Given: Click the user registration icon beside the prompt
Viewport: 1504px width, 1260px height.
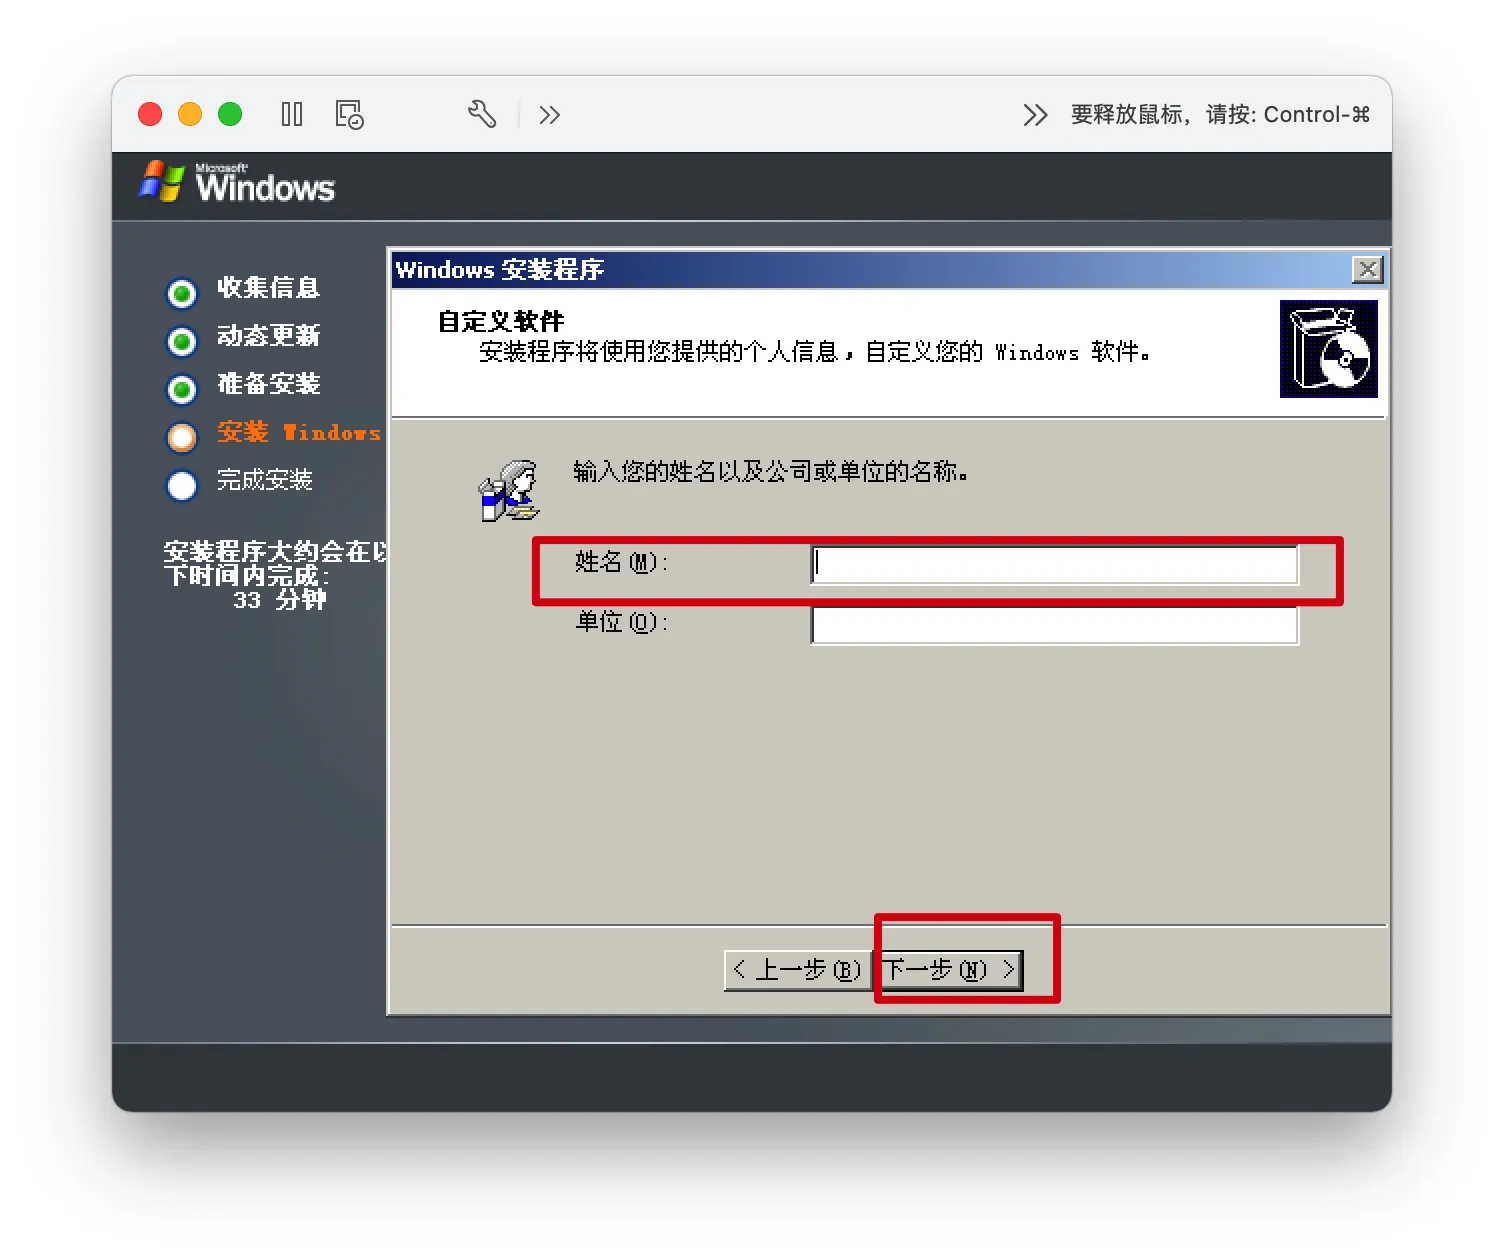Looking at the screenshot, I should pyautogui.click(x=509, y=490).
